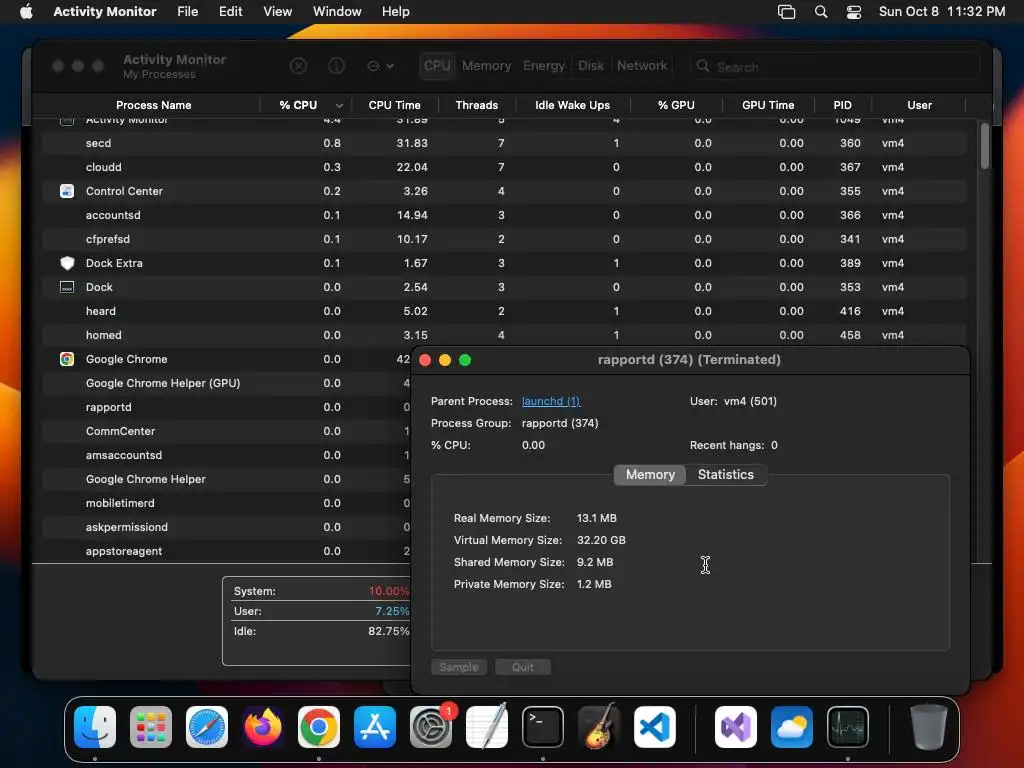1024x768 pixels.
Task: Switch to the Disk tab
Action: pyautogui.click(x=590, y=66)
